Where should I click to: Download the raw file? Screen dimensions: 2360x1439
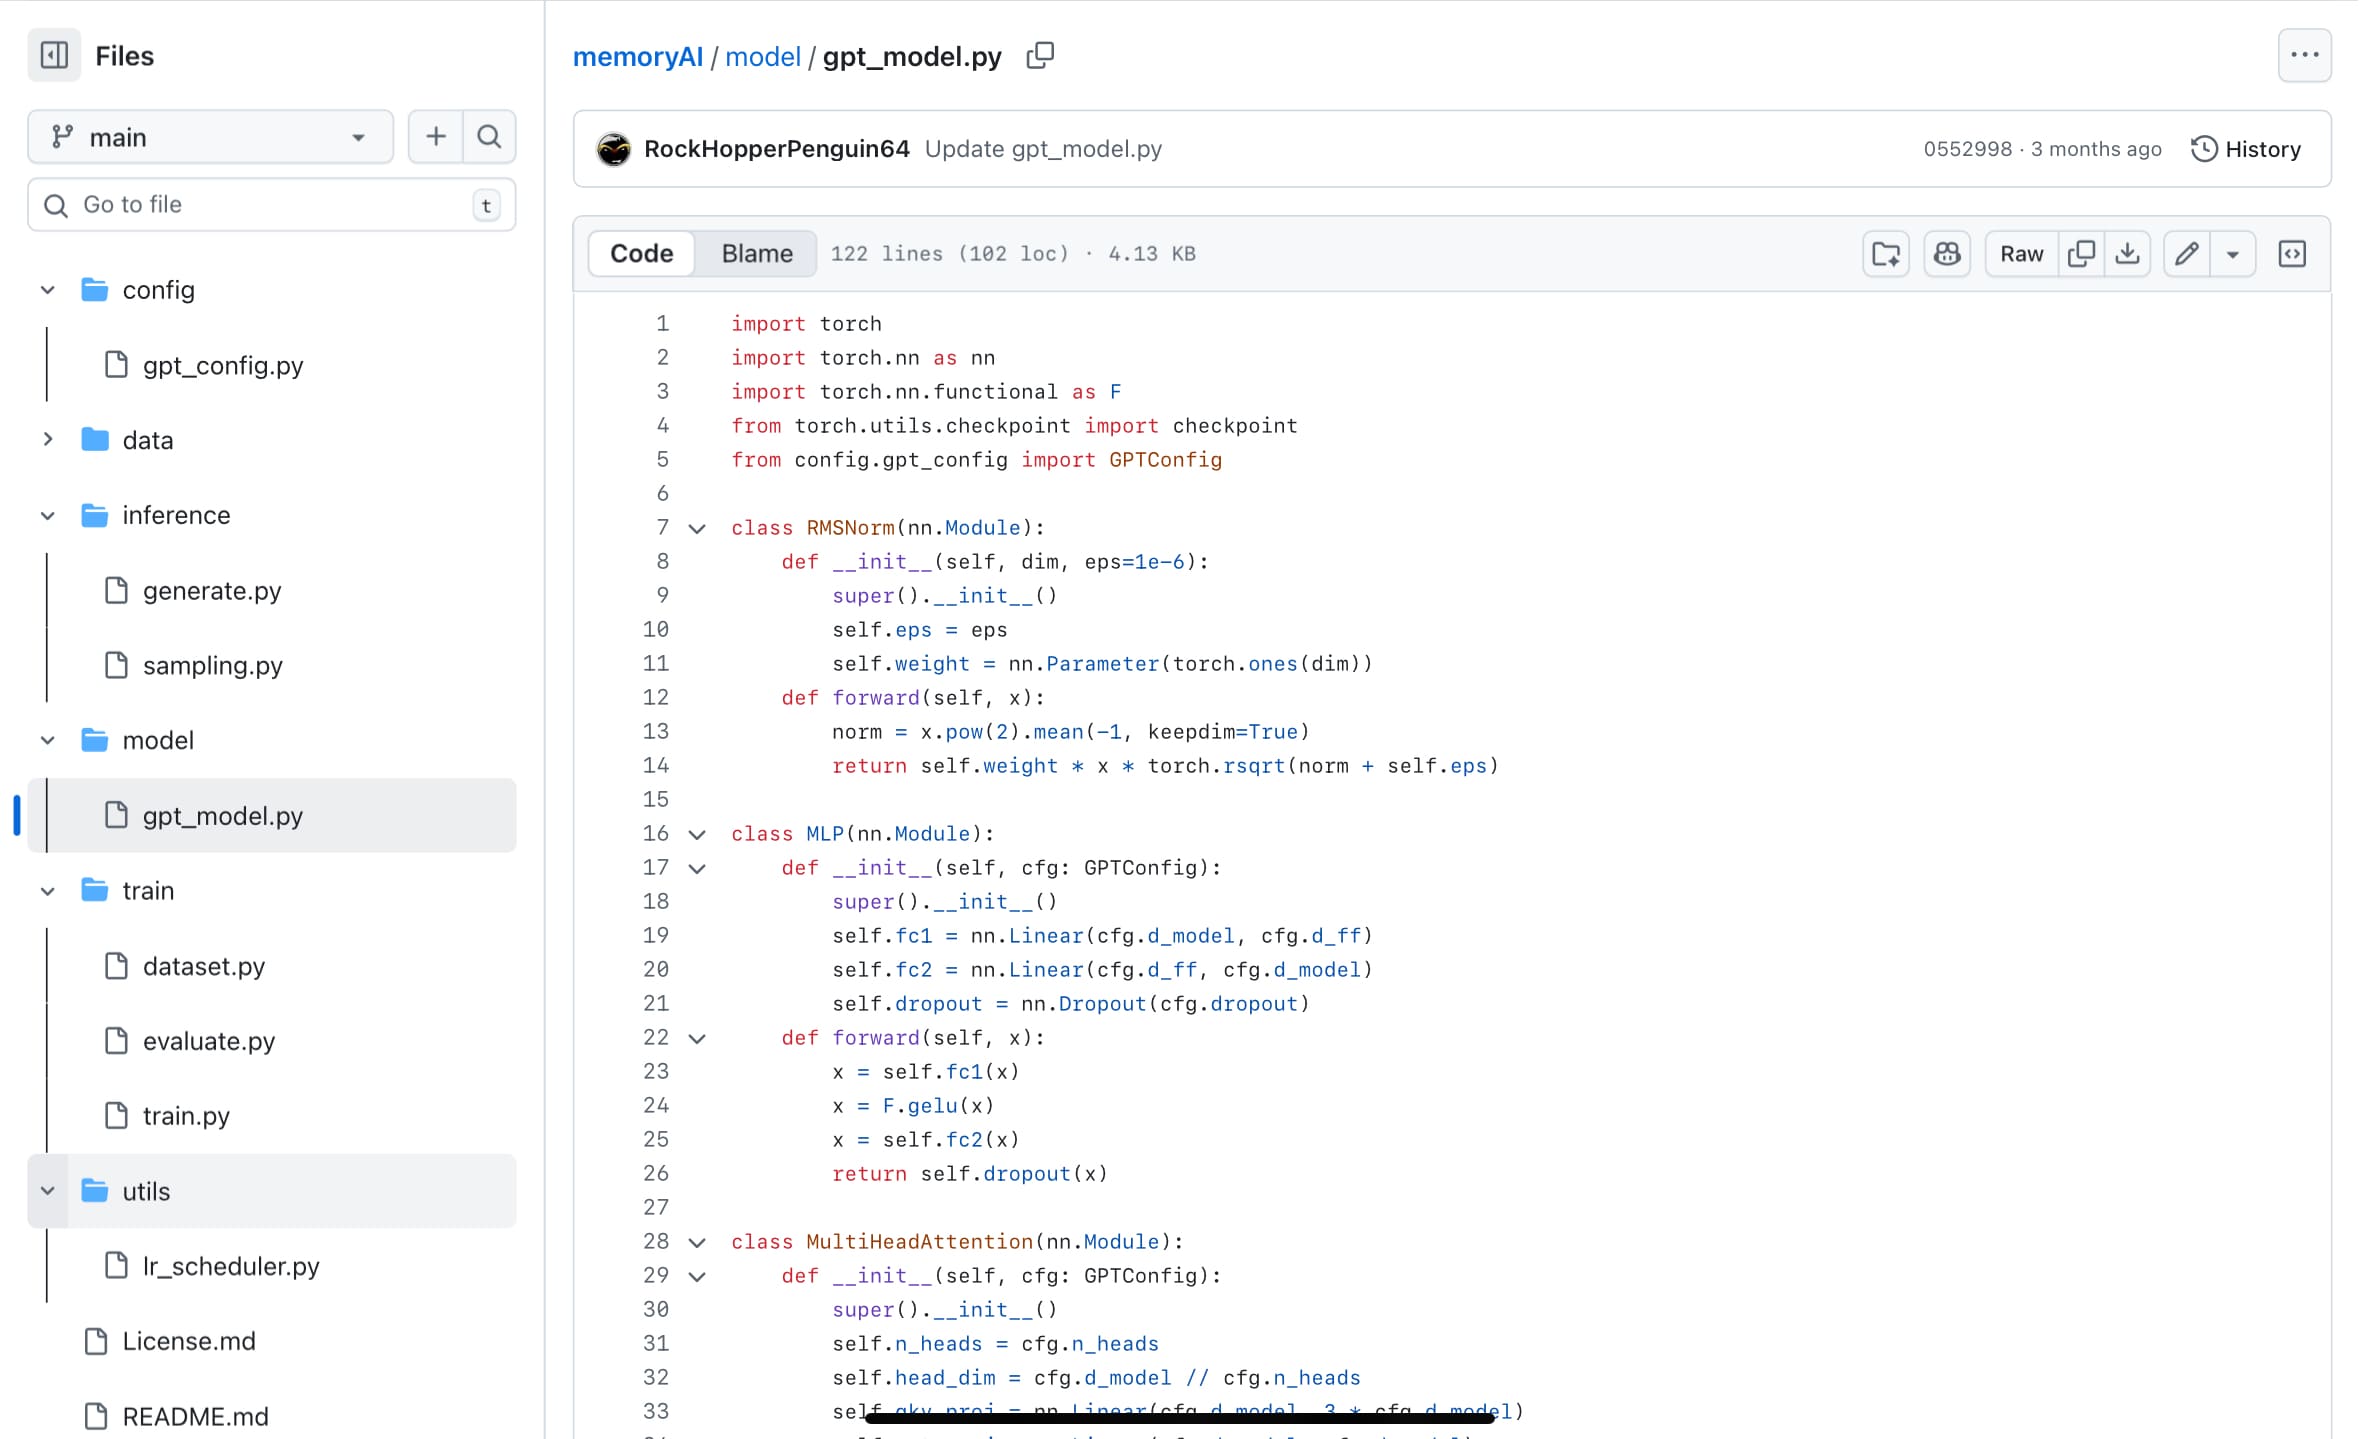click(2128, 253)
